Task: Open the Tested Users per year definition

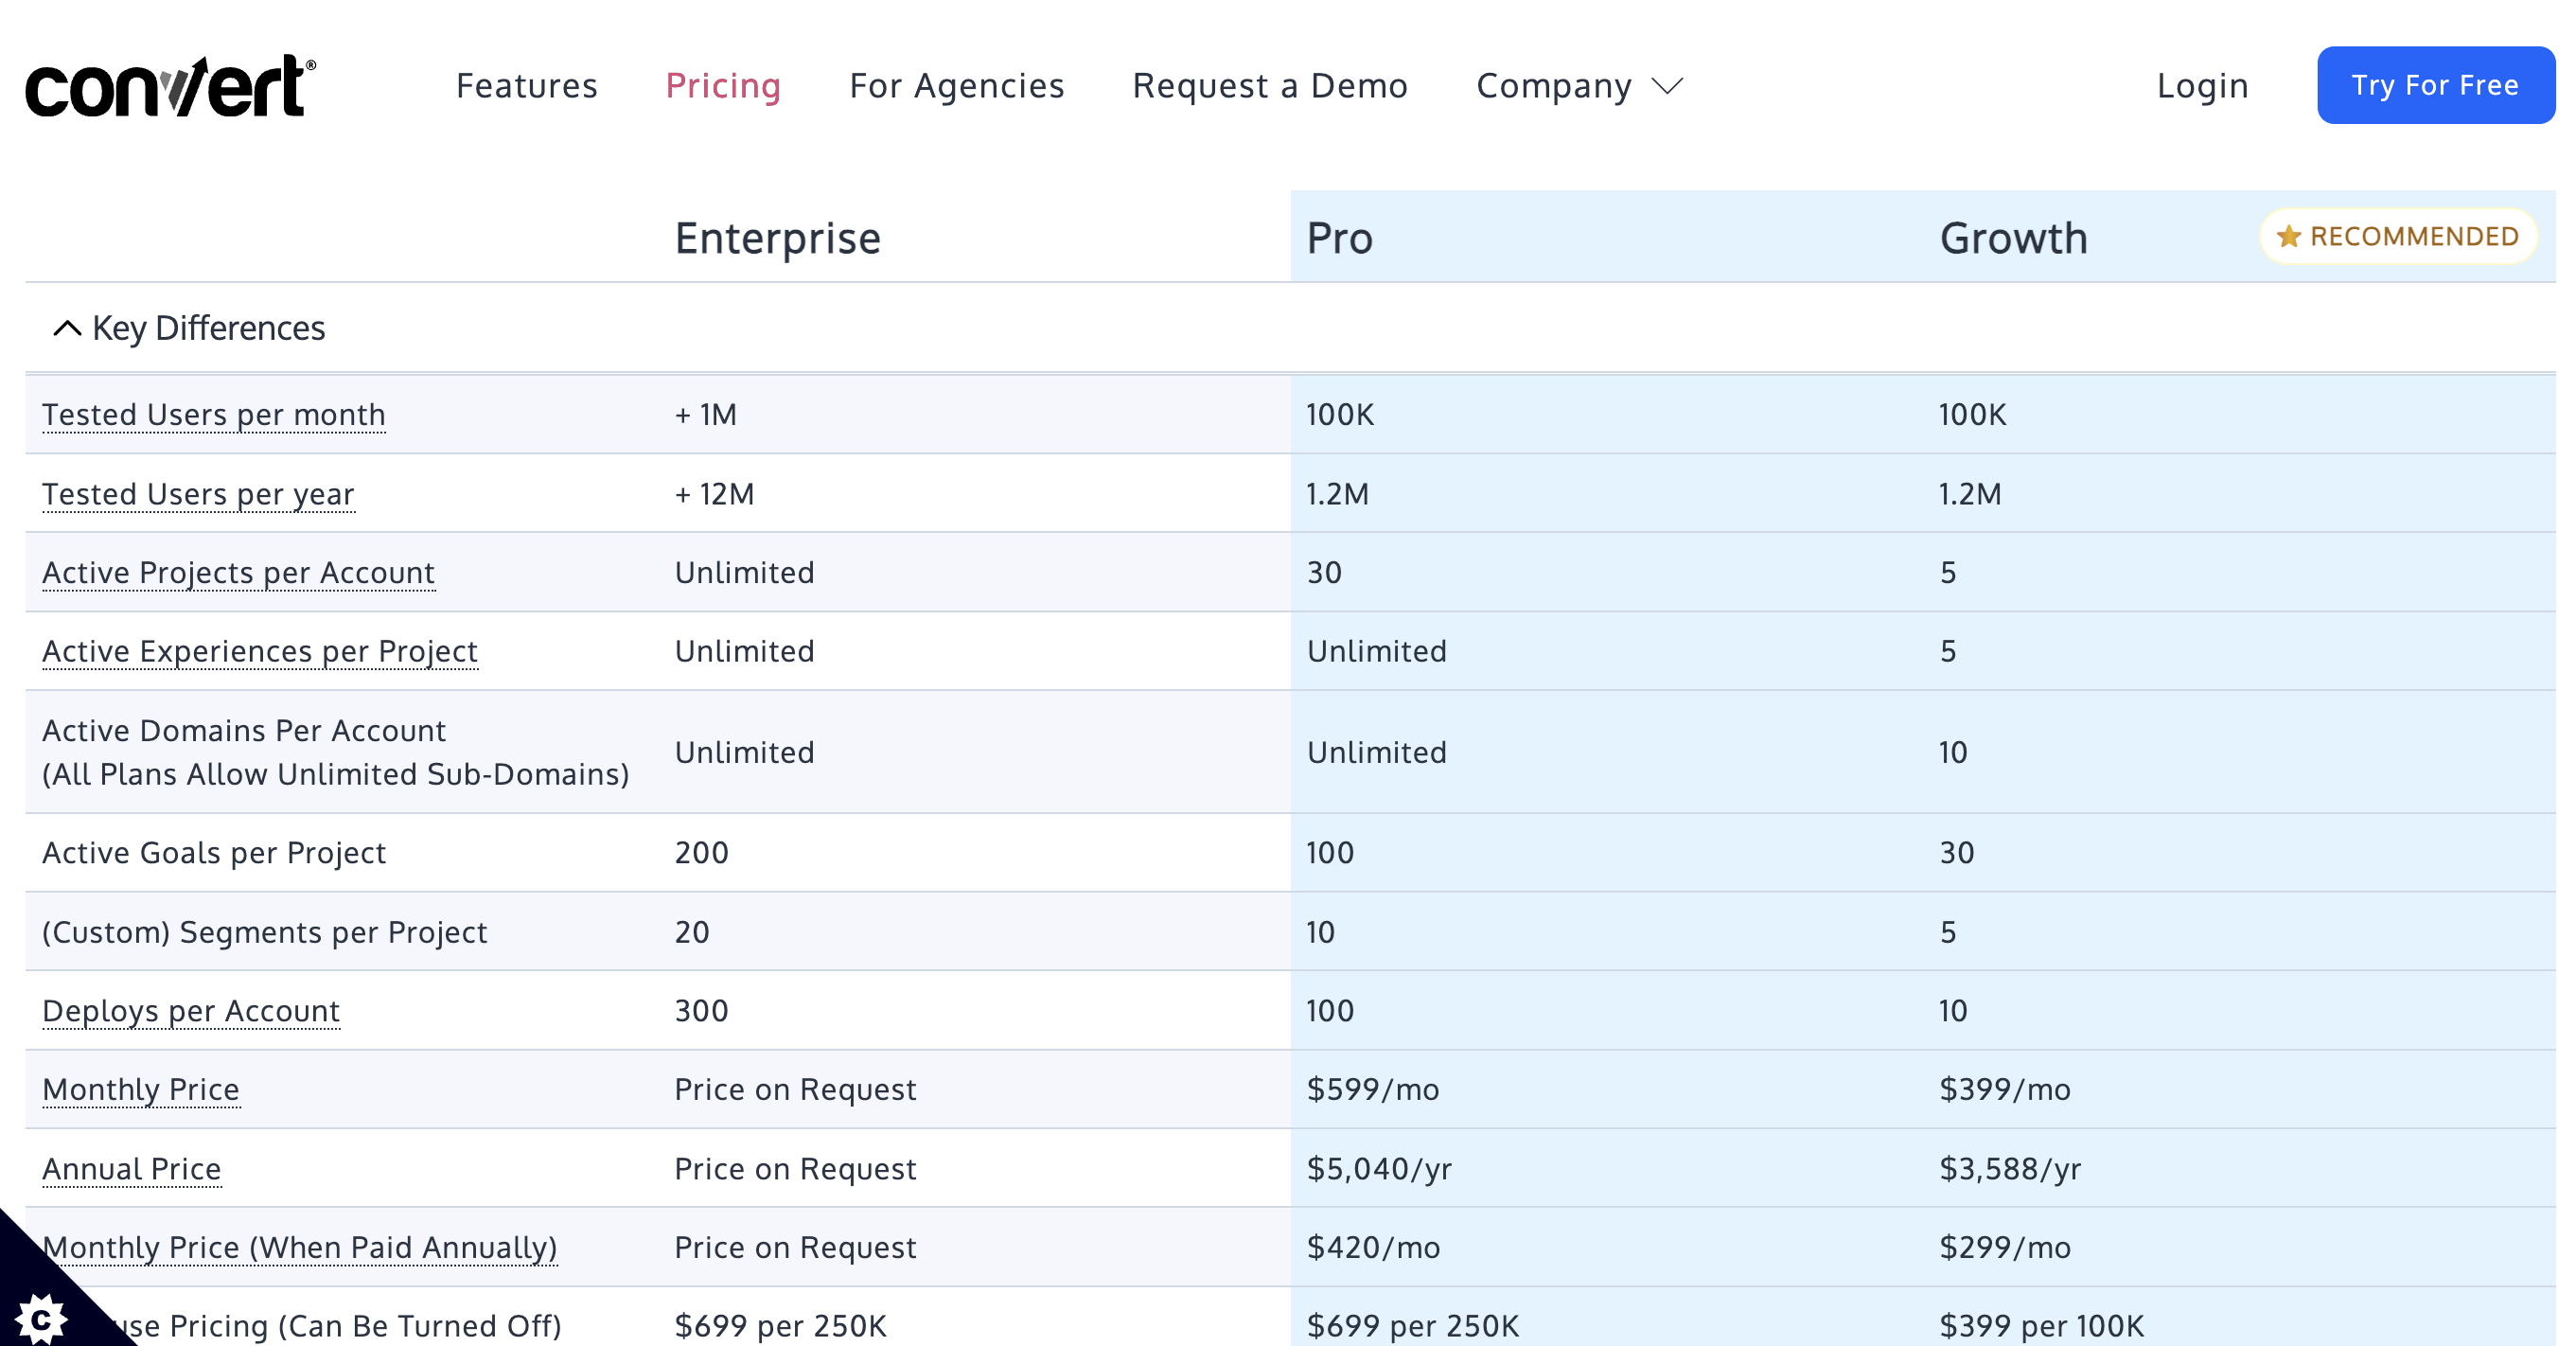Action: (198, 494)
